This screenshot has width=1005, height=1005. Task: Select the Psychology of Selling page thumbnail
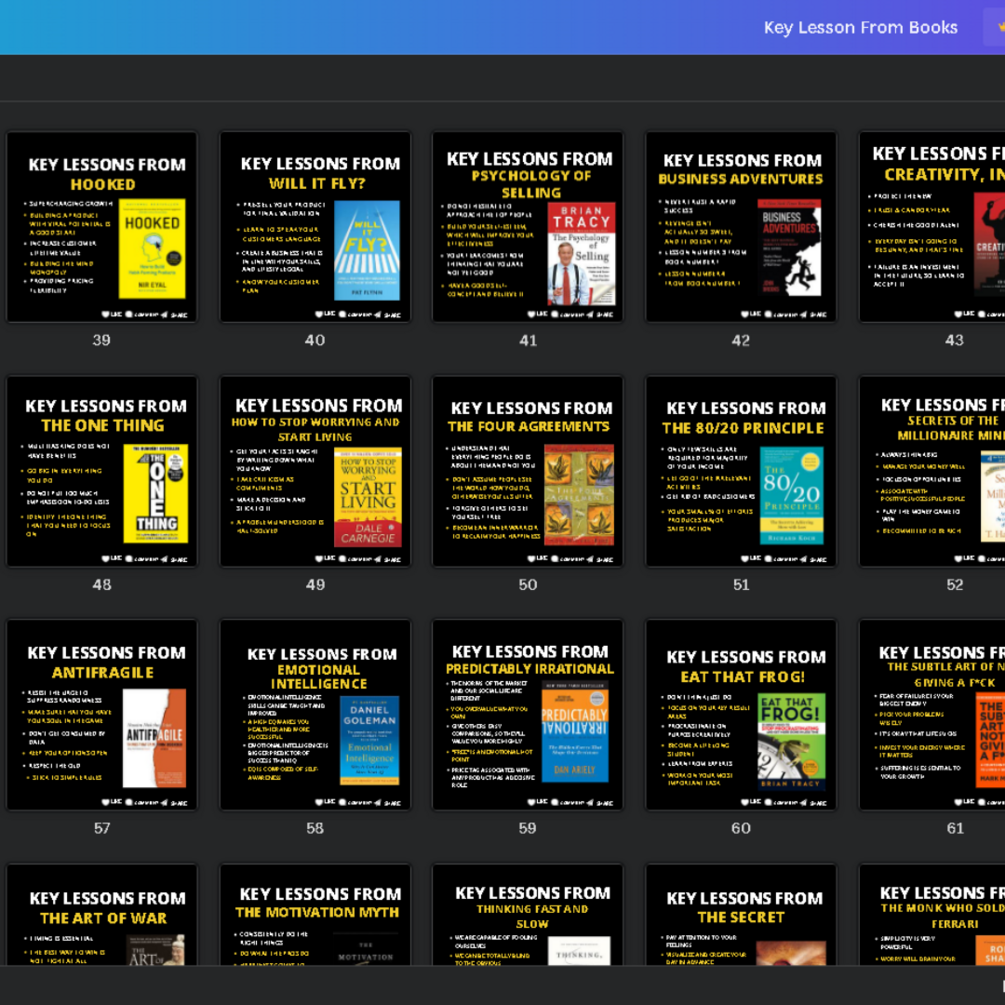click(x=528, y=227)
